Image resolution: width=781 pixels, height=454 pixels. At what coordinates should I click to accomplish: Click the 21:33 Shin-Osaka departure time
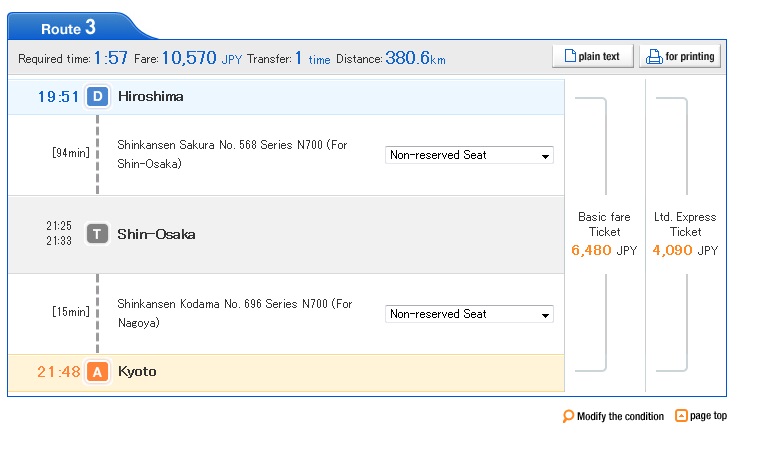pos(59,241)
